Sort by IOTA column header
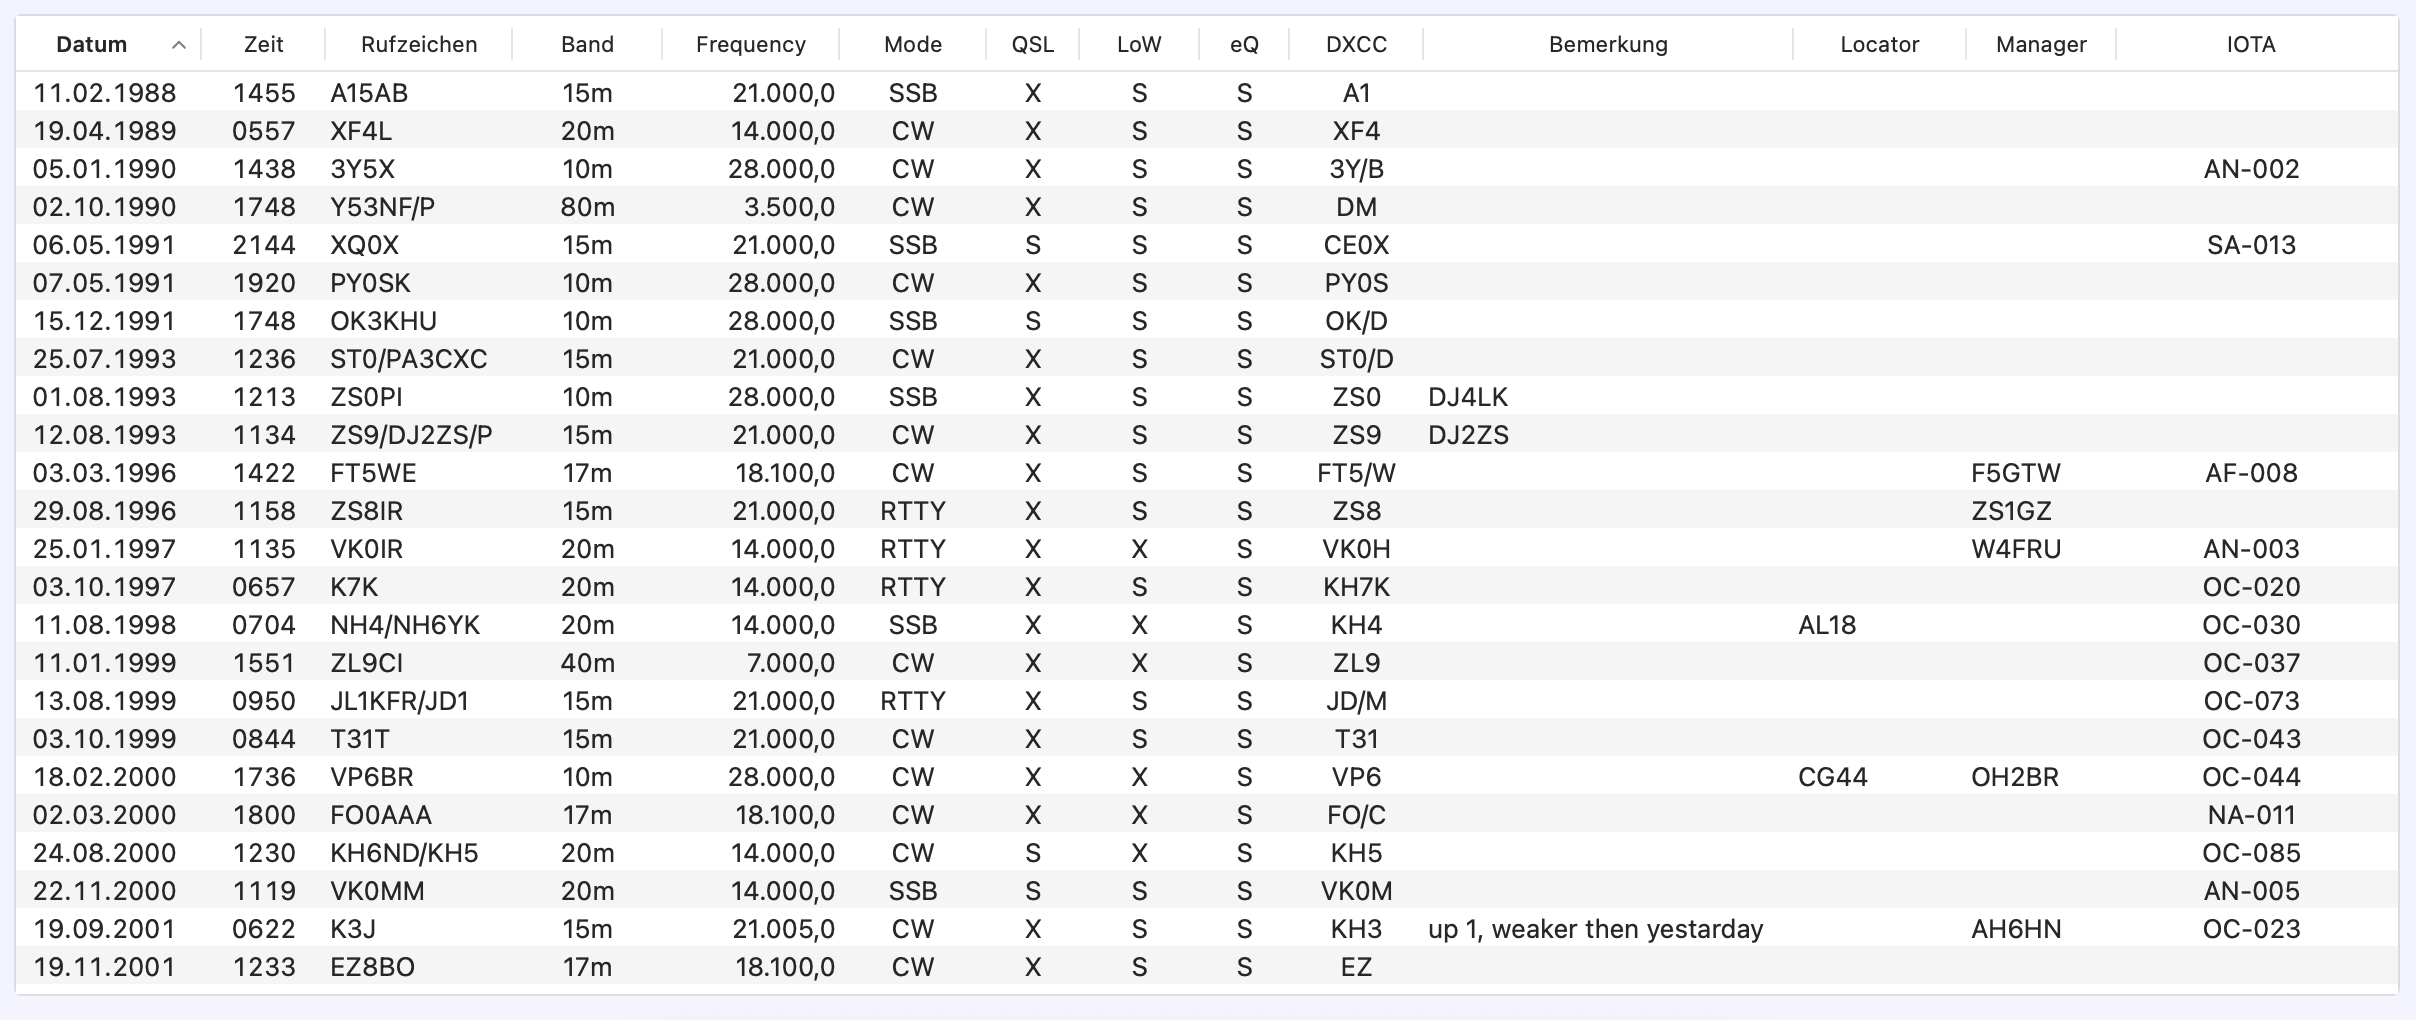This screenshot has width=2416, height=1020. point(2251,45)
